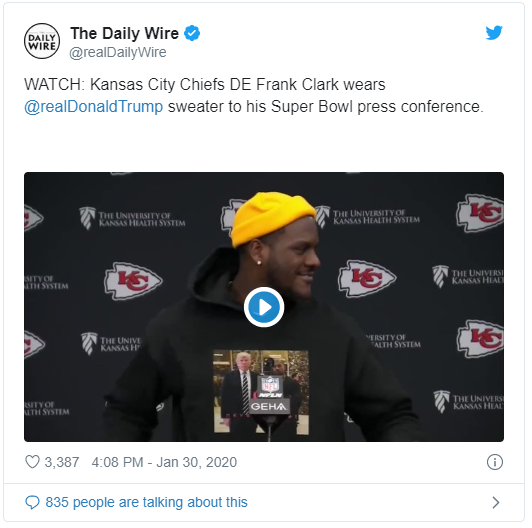Follow the @realDonaldTrump mention link
This screenshot has width=532, height=528.
(x=93, y=107)
